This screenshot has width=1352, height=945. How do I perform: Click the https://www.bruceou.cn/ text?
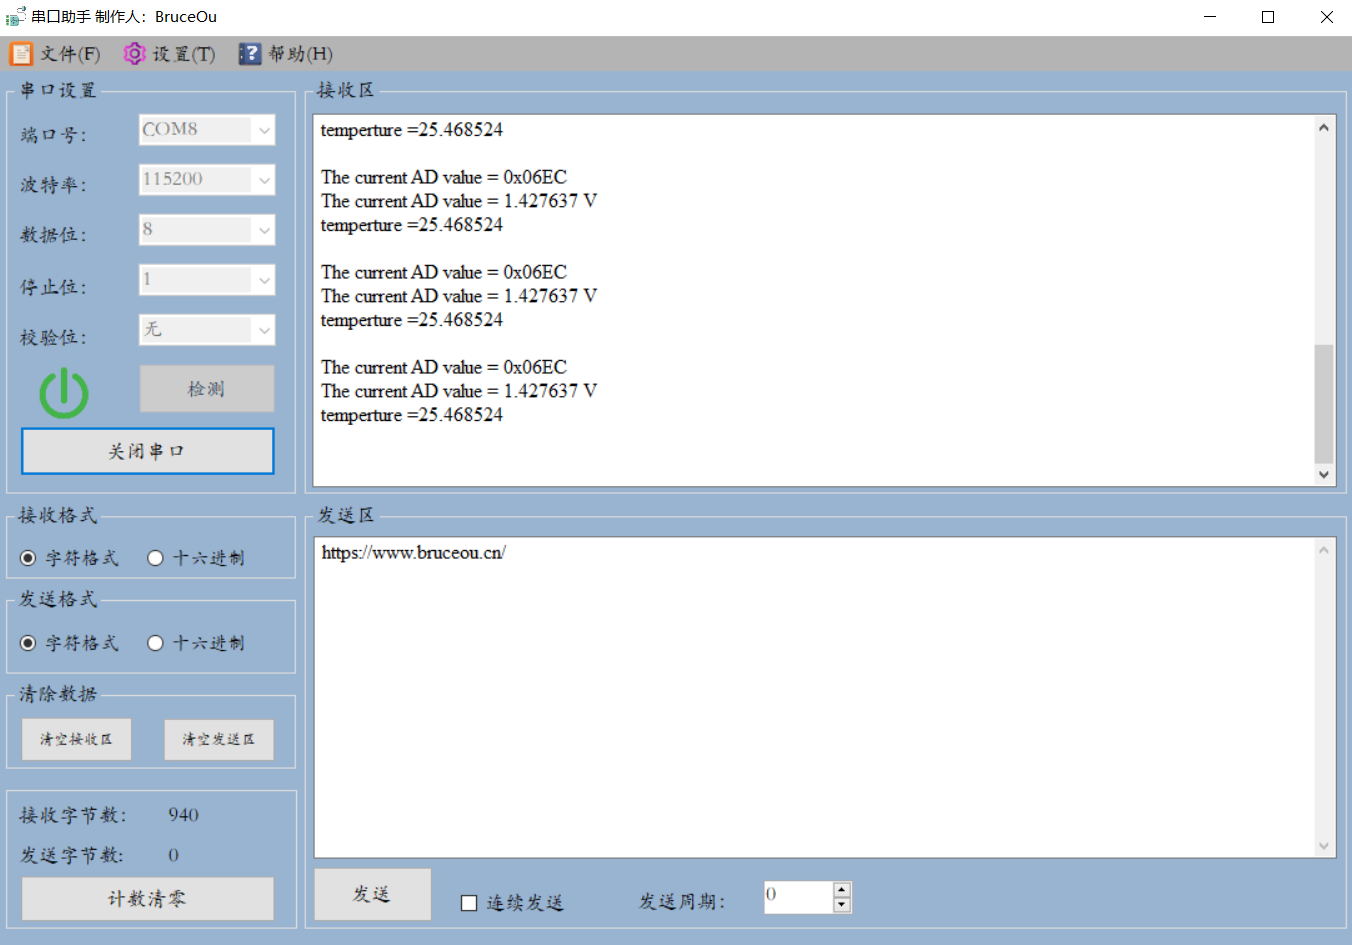[414, 553]
